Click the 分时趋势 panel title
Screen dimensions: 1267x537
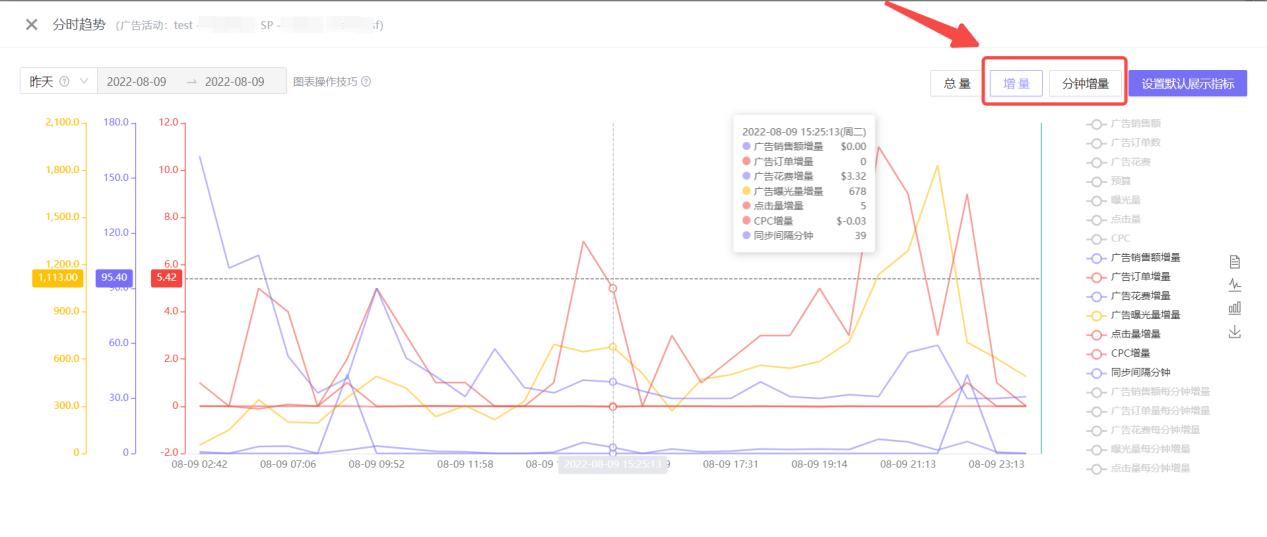point(78,24)
